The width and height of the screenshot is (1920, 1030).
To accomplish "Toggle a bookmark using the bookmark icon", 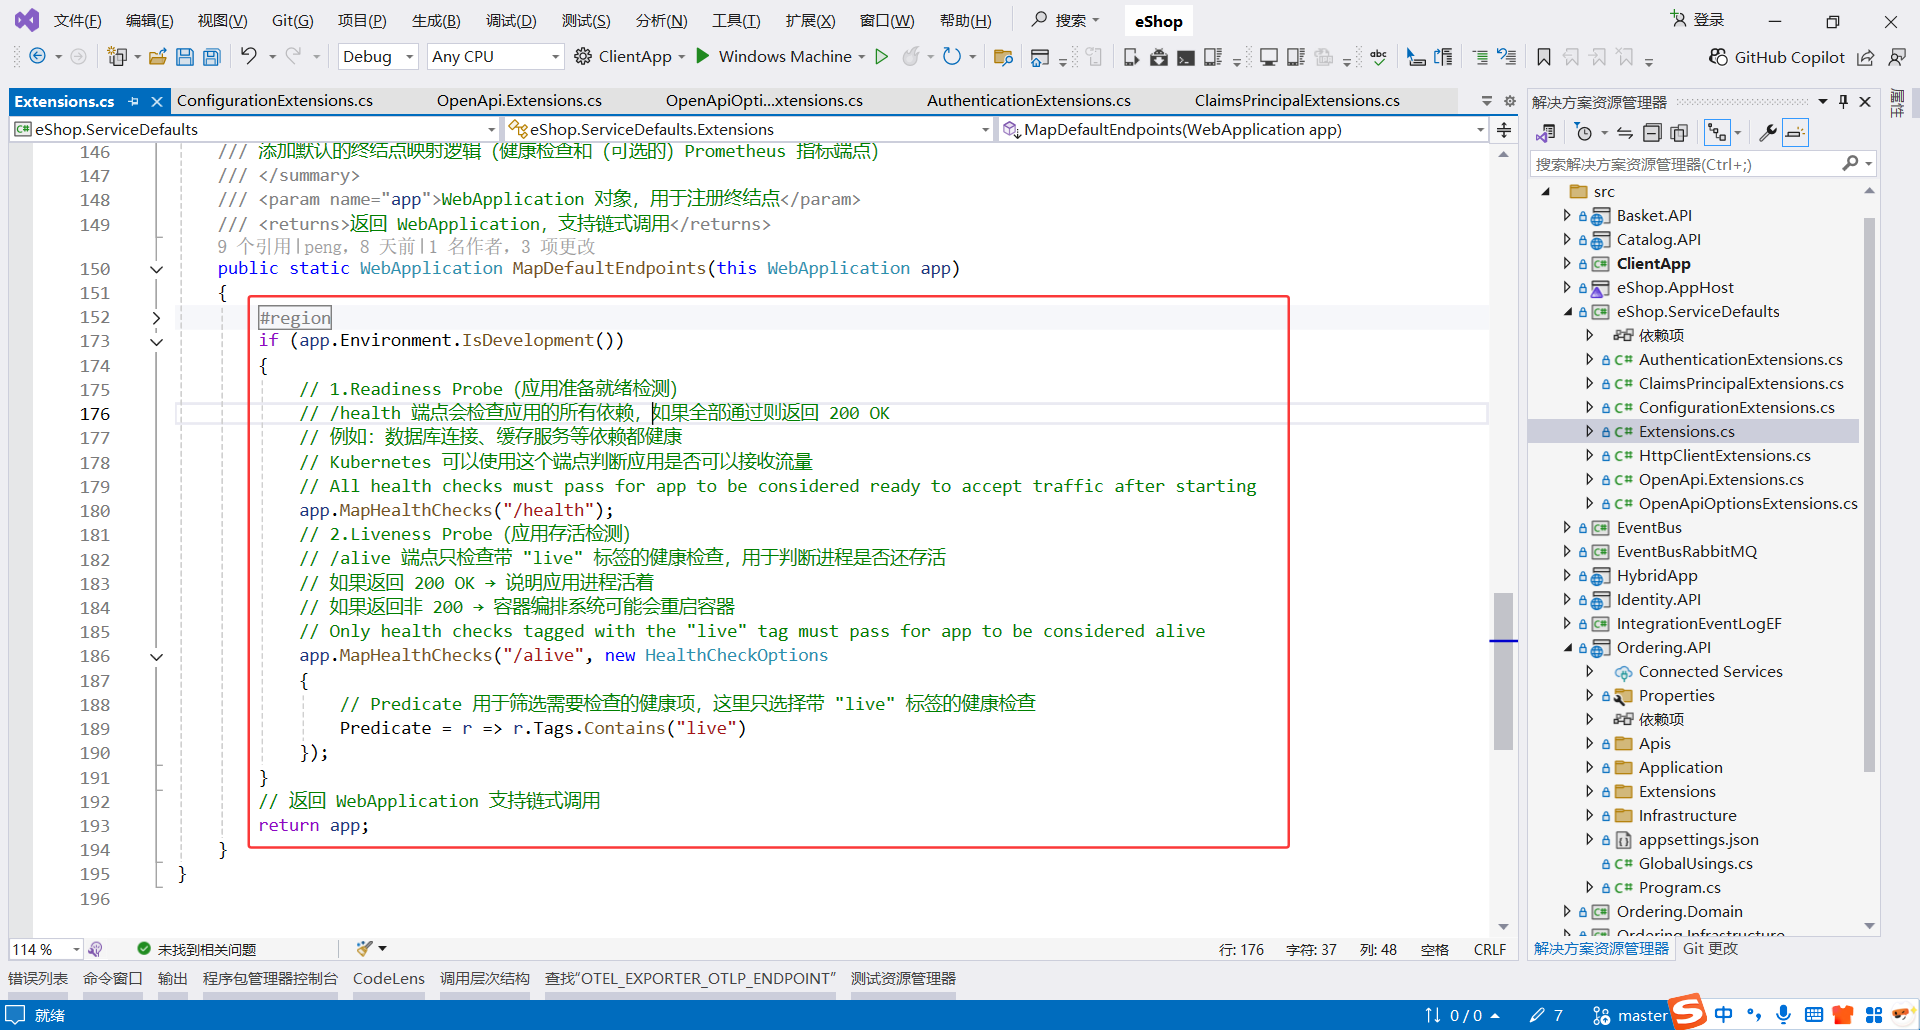I will (x=1544, y=57).
